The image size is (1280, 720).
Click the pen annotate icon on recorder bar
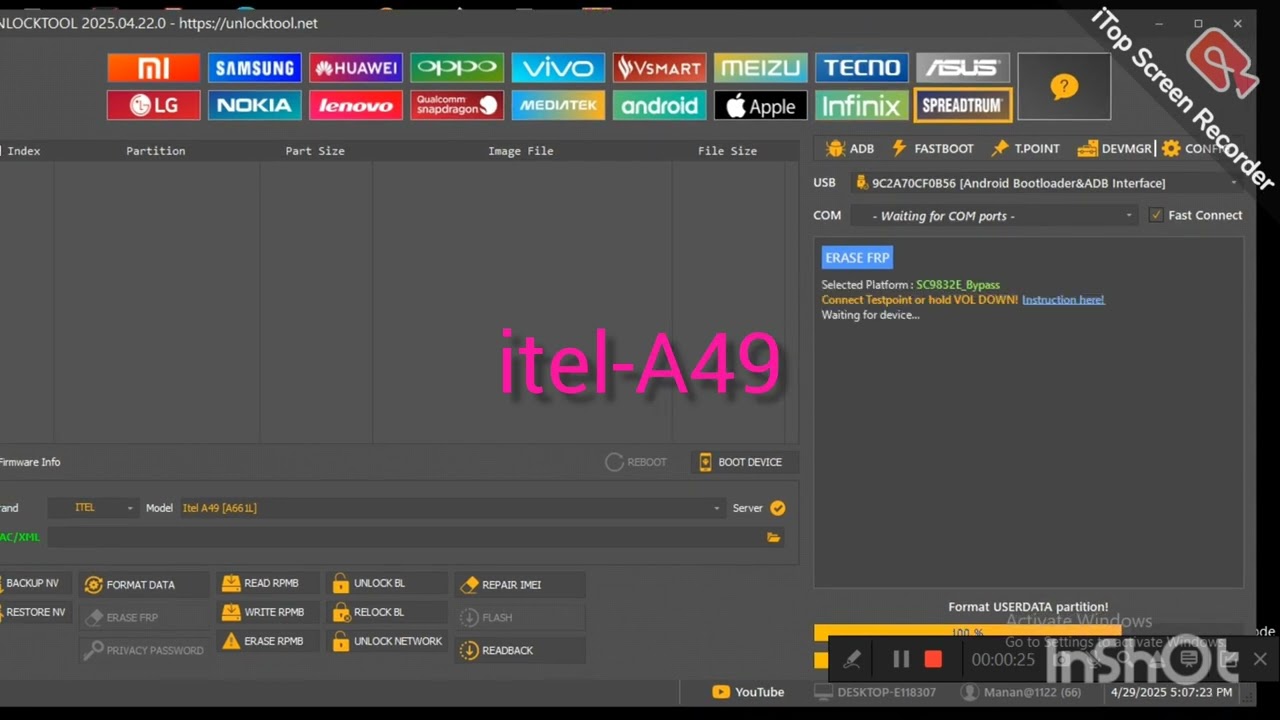click(x=852, y=659)
